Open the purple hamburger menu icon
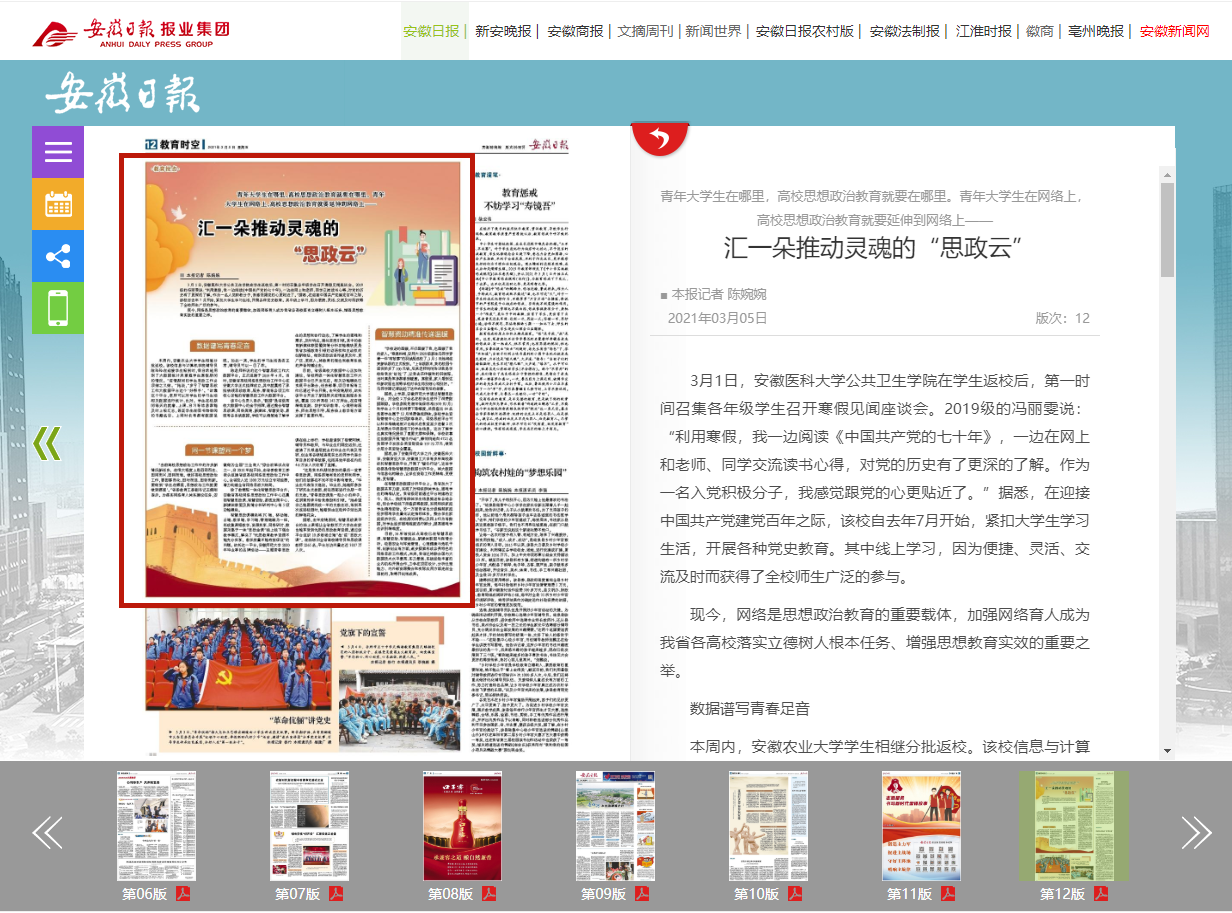Screen dimensions: 1232x913 click(x=58, y=152)
